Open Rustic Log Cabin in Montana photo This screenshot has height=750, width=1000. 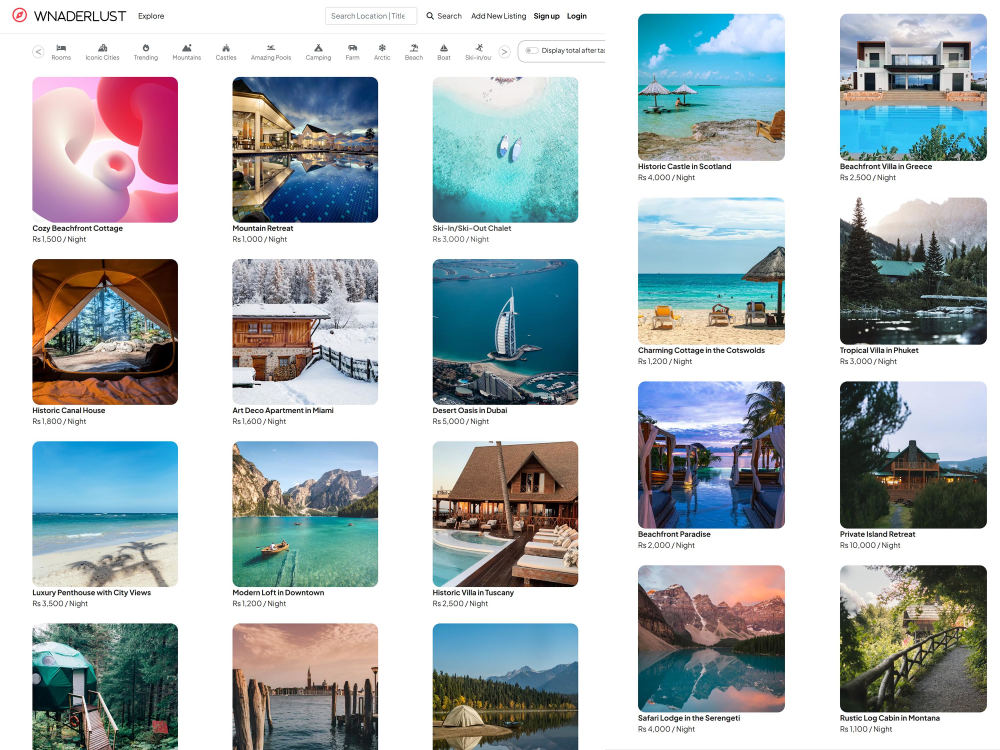tap(913, 638)
